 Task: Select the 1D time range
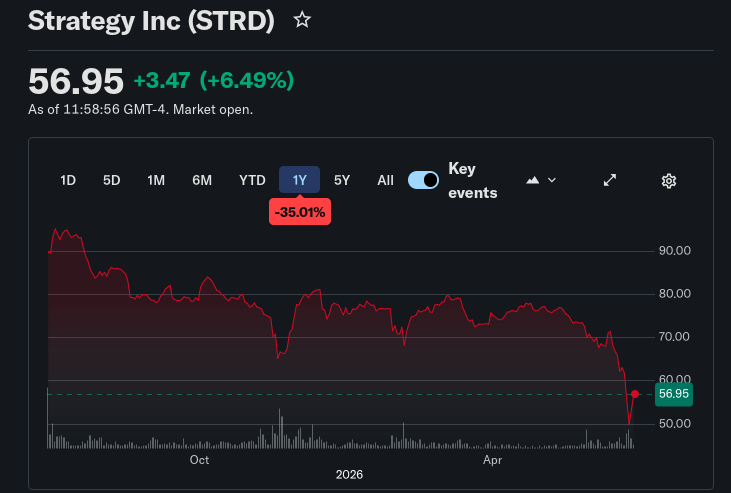pyautogui.click(x=68, y=180)
